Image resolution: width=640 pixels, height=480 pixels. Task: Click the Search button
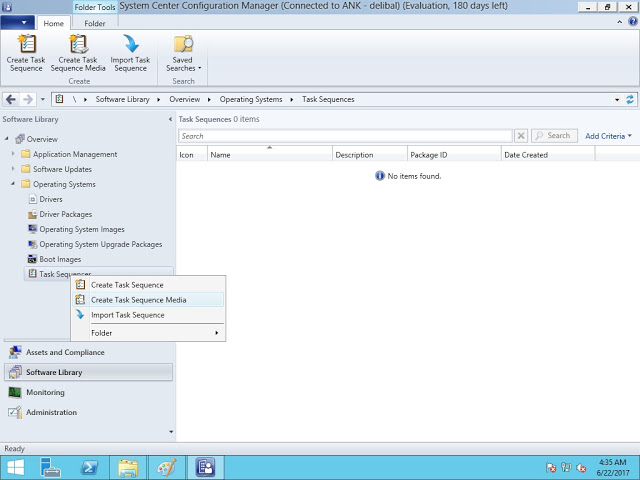[x=554, y=136]
